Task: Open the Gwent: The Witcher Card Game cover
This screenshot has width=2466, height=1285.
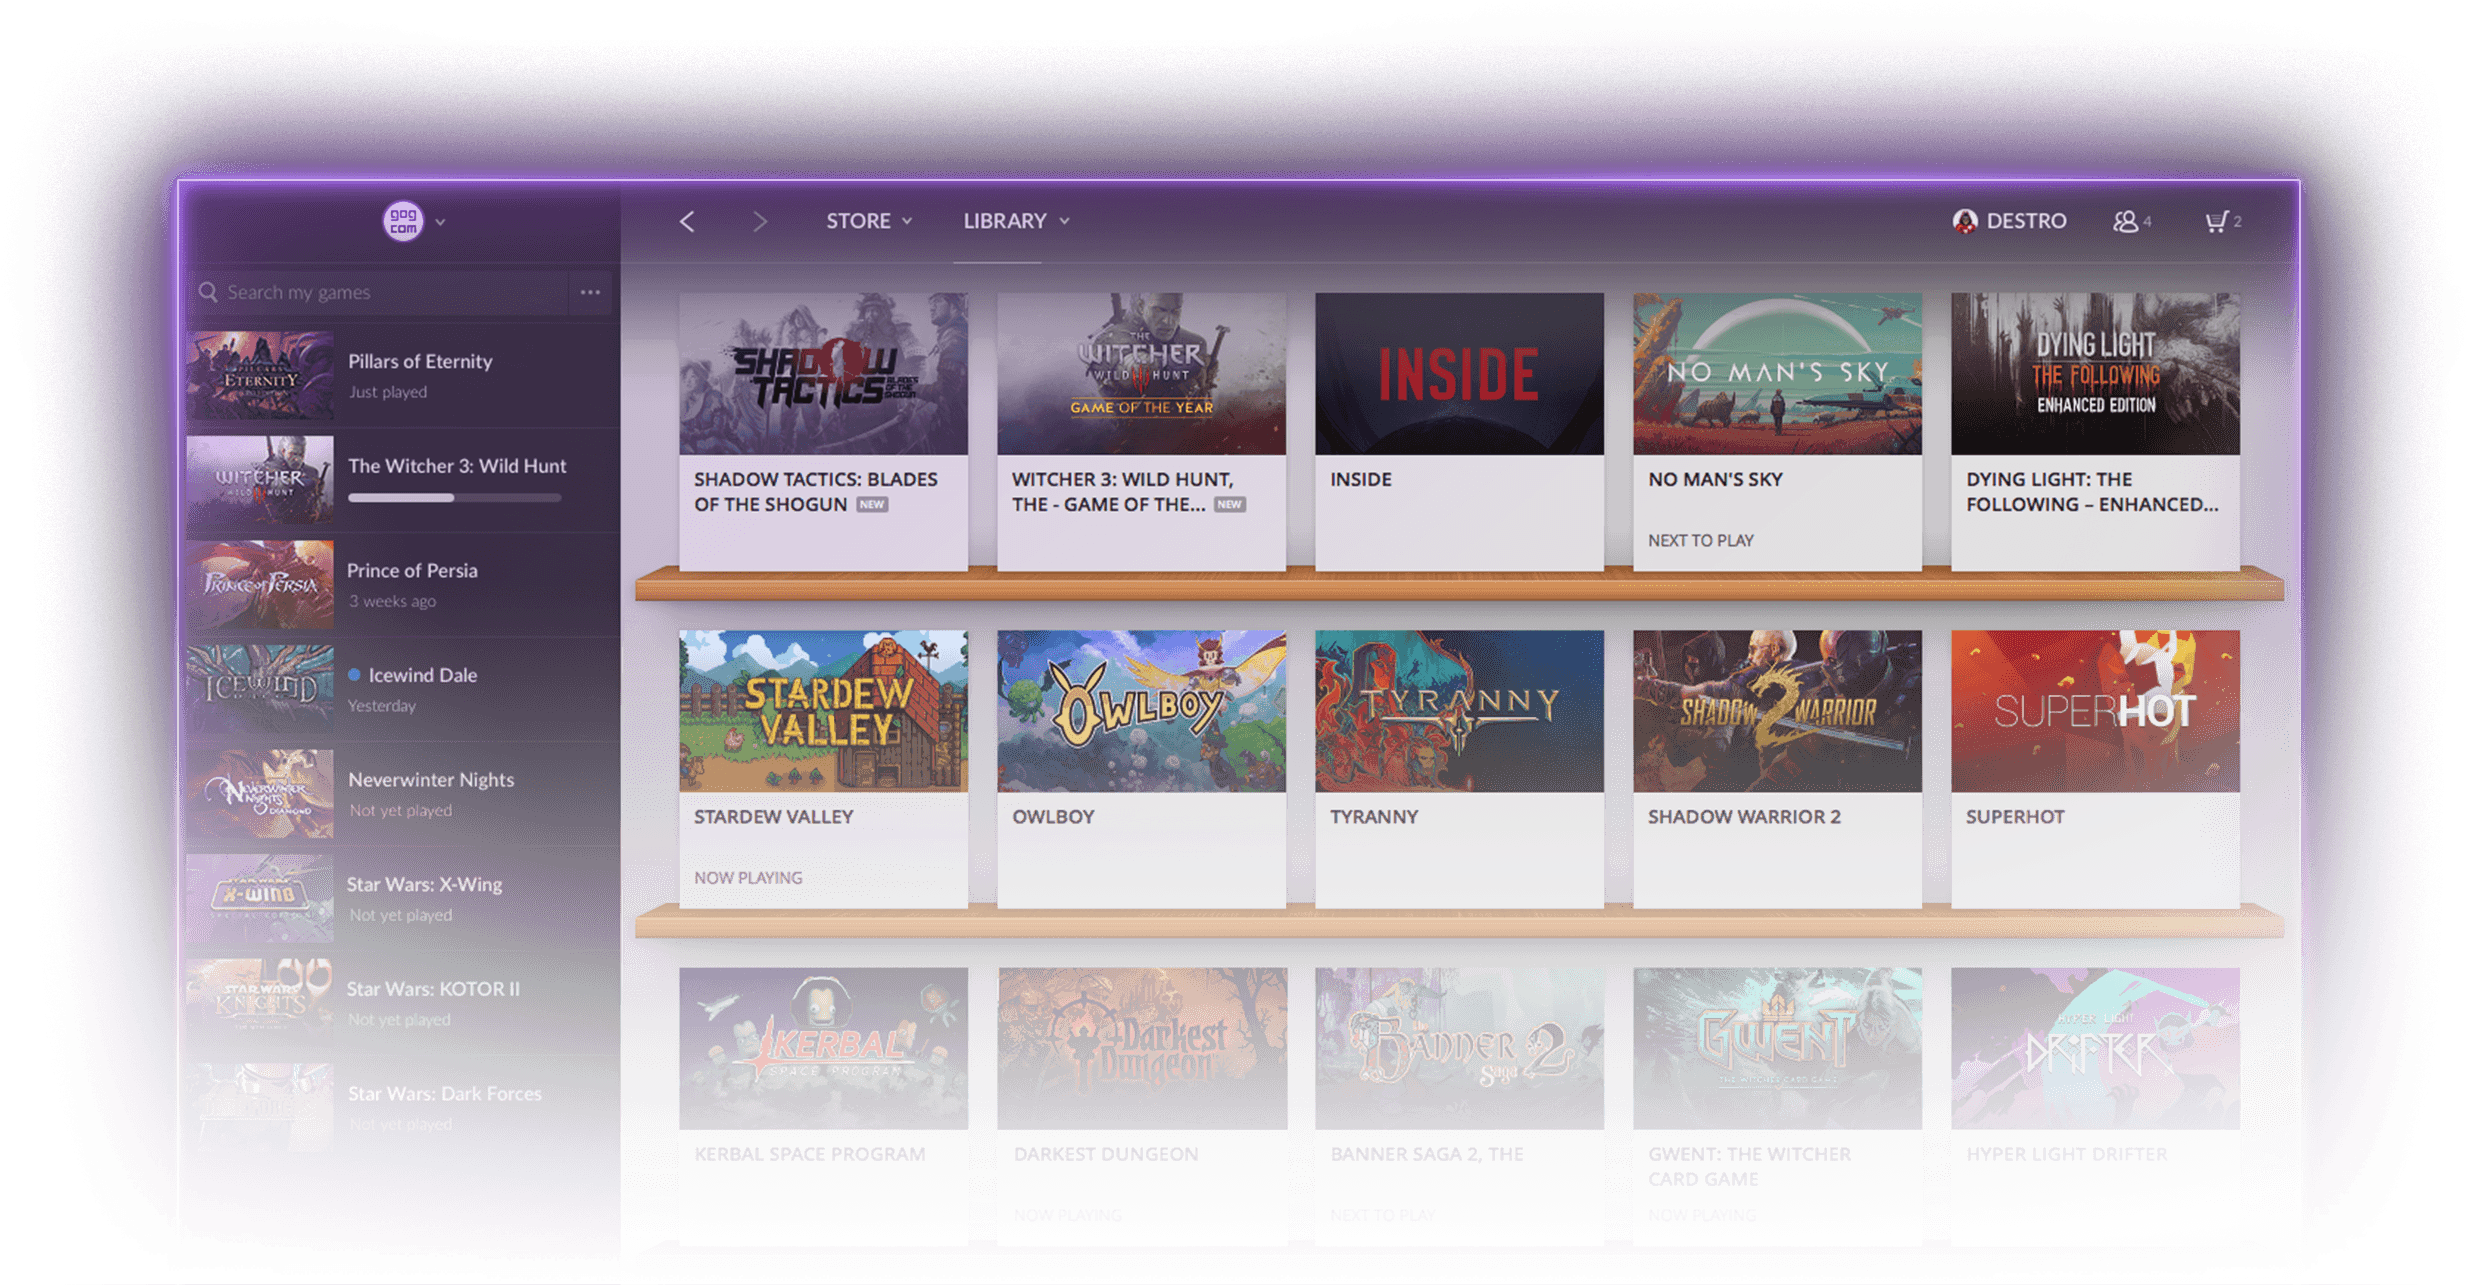Action: point(1777,1048)
